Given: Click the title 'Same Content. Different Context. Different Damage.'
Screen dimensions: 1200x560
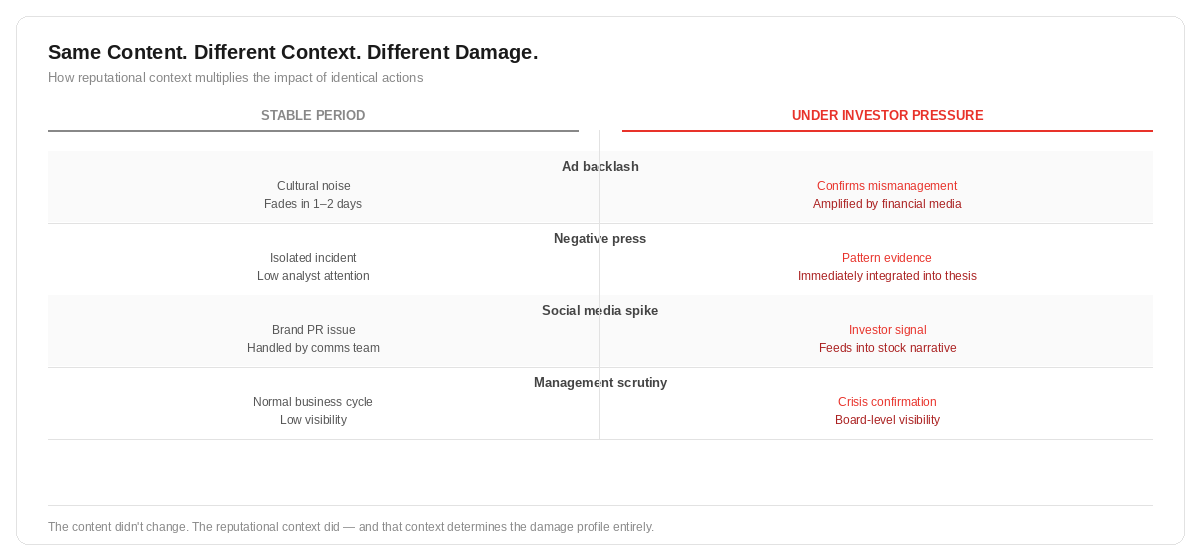Looking at the screenshot, I should pyautogui.click(x=293, y=52).
